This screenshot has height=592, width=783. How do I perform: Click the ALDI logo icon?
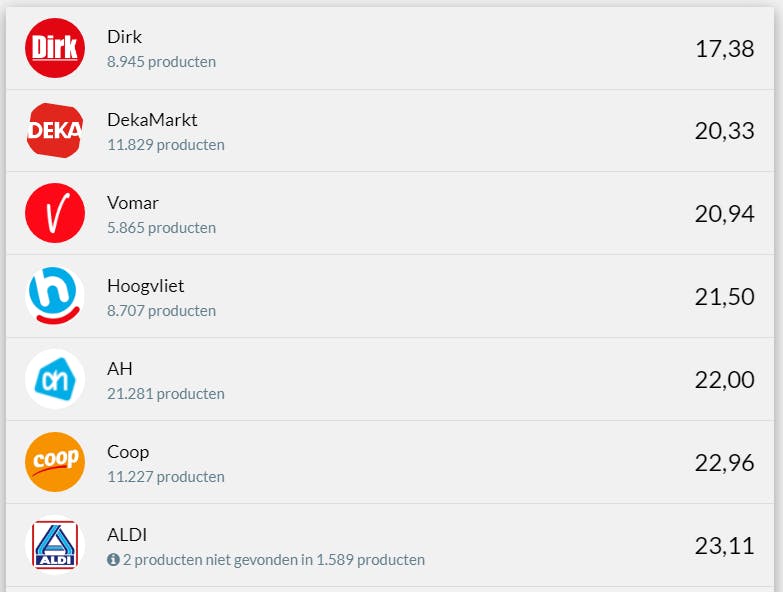(x=55, y=545)
